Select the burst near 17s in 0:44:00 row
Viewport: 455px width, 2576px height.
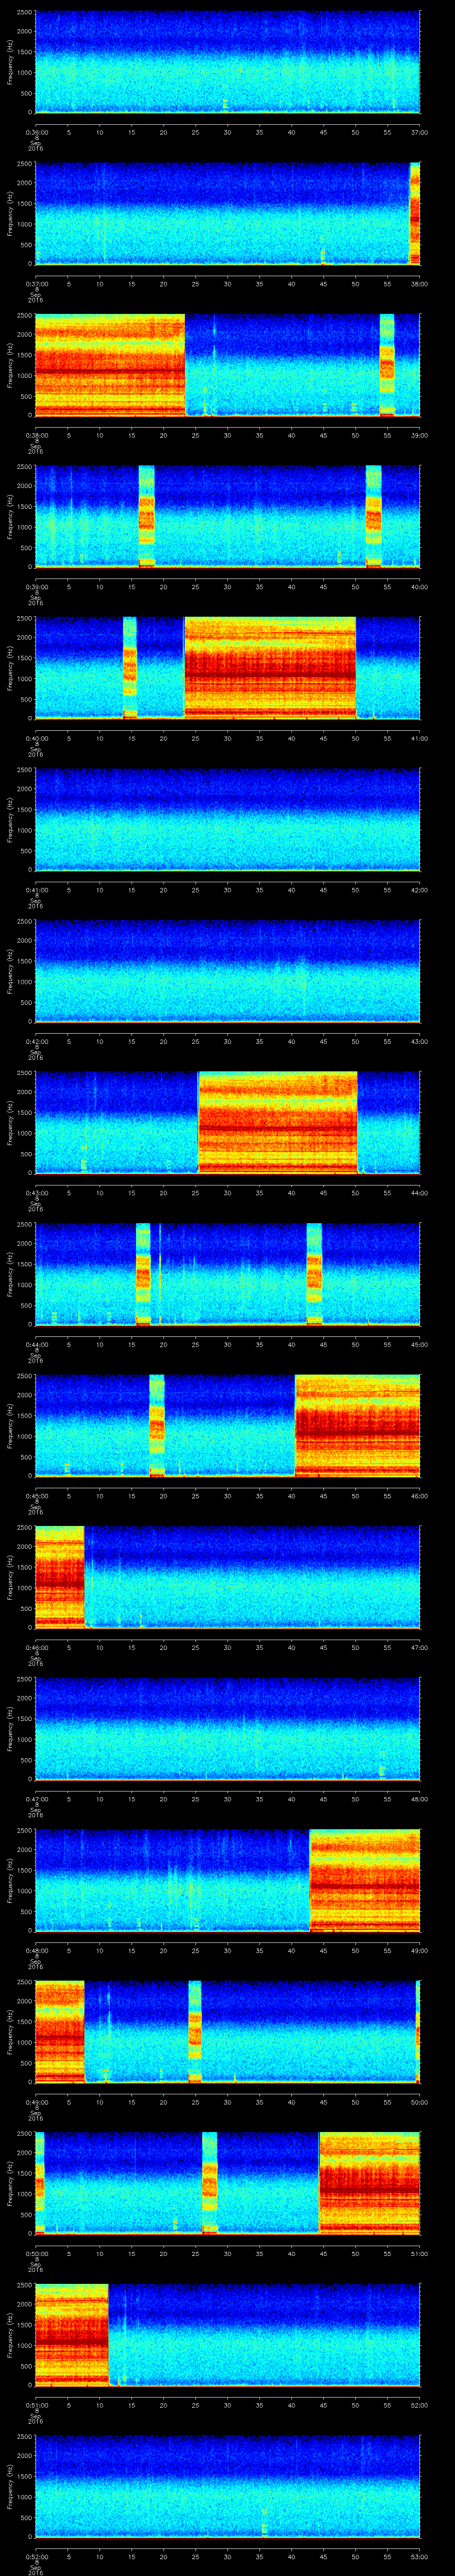coord(143,1273)
